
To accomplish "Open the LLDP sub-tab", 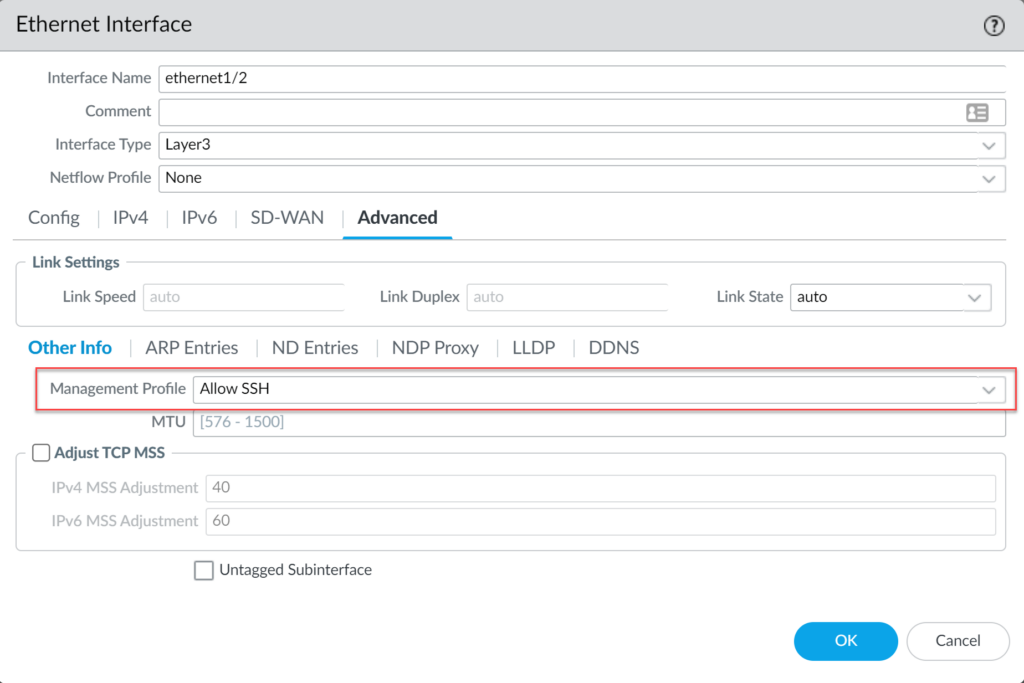I will 534,347.
